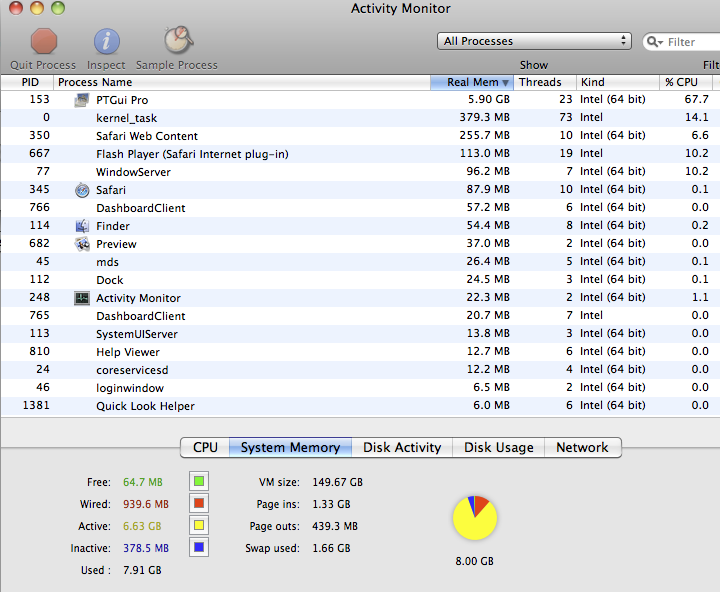720x592 pixels.
Task: Click the Sample Process icon
Action: [x=178, y=39]
